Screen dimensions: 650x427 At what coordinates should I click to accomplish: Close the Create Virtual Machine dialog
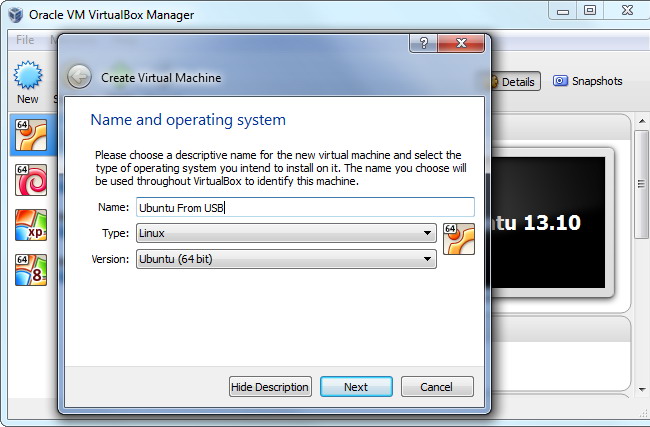pyautogui.click(x=463, y=44)
